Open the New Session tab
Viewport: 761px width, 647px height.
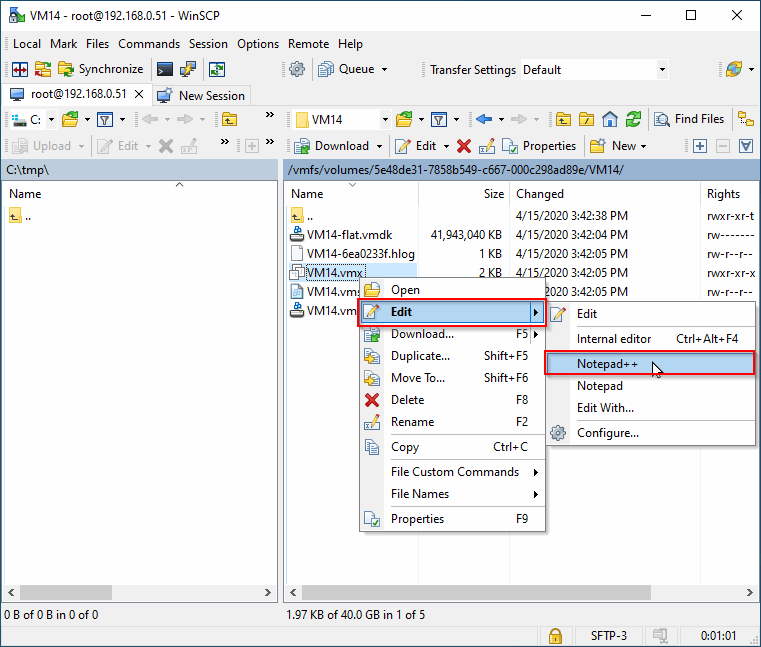coord(201,96)
